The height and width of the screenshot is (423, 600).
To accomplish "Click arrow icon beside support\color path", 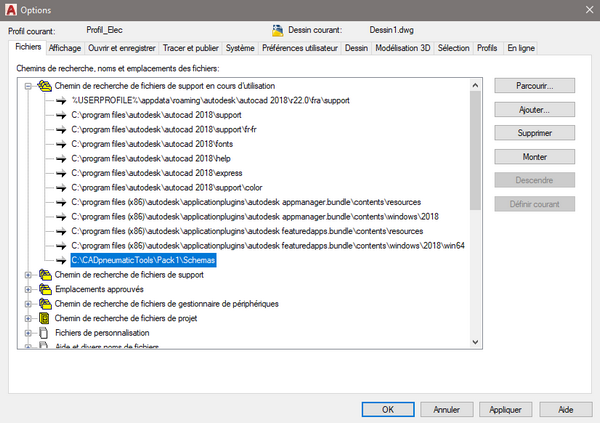I will (x=61, y=188).
